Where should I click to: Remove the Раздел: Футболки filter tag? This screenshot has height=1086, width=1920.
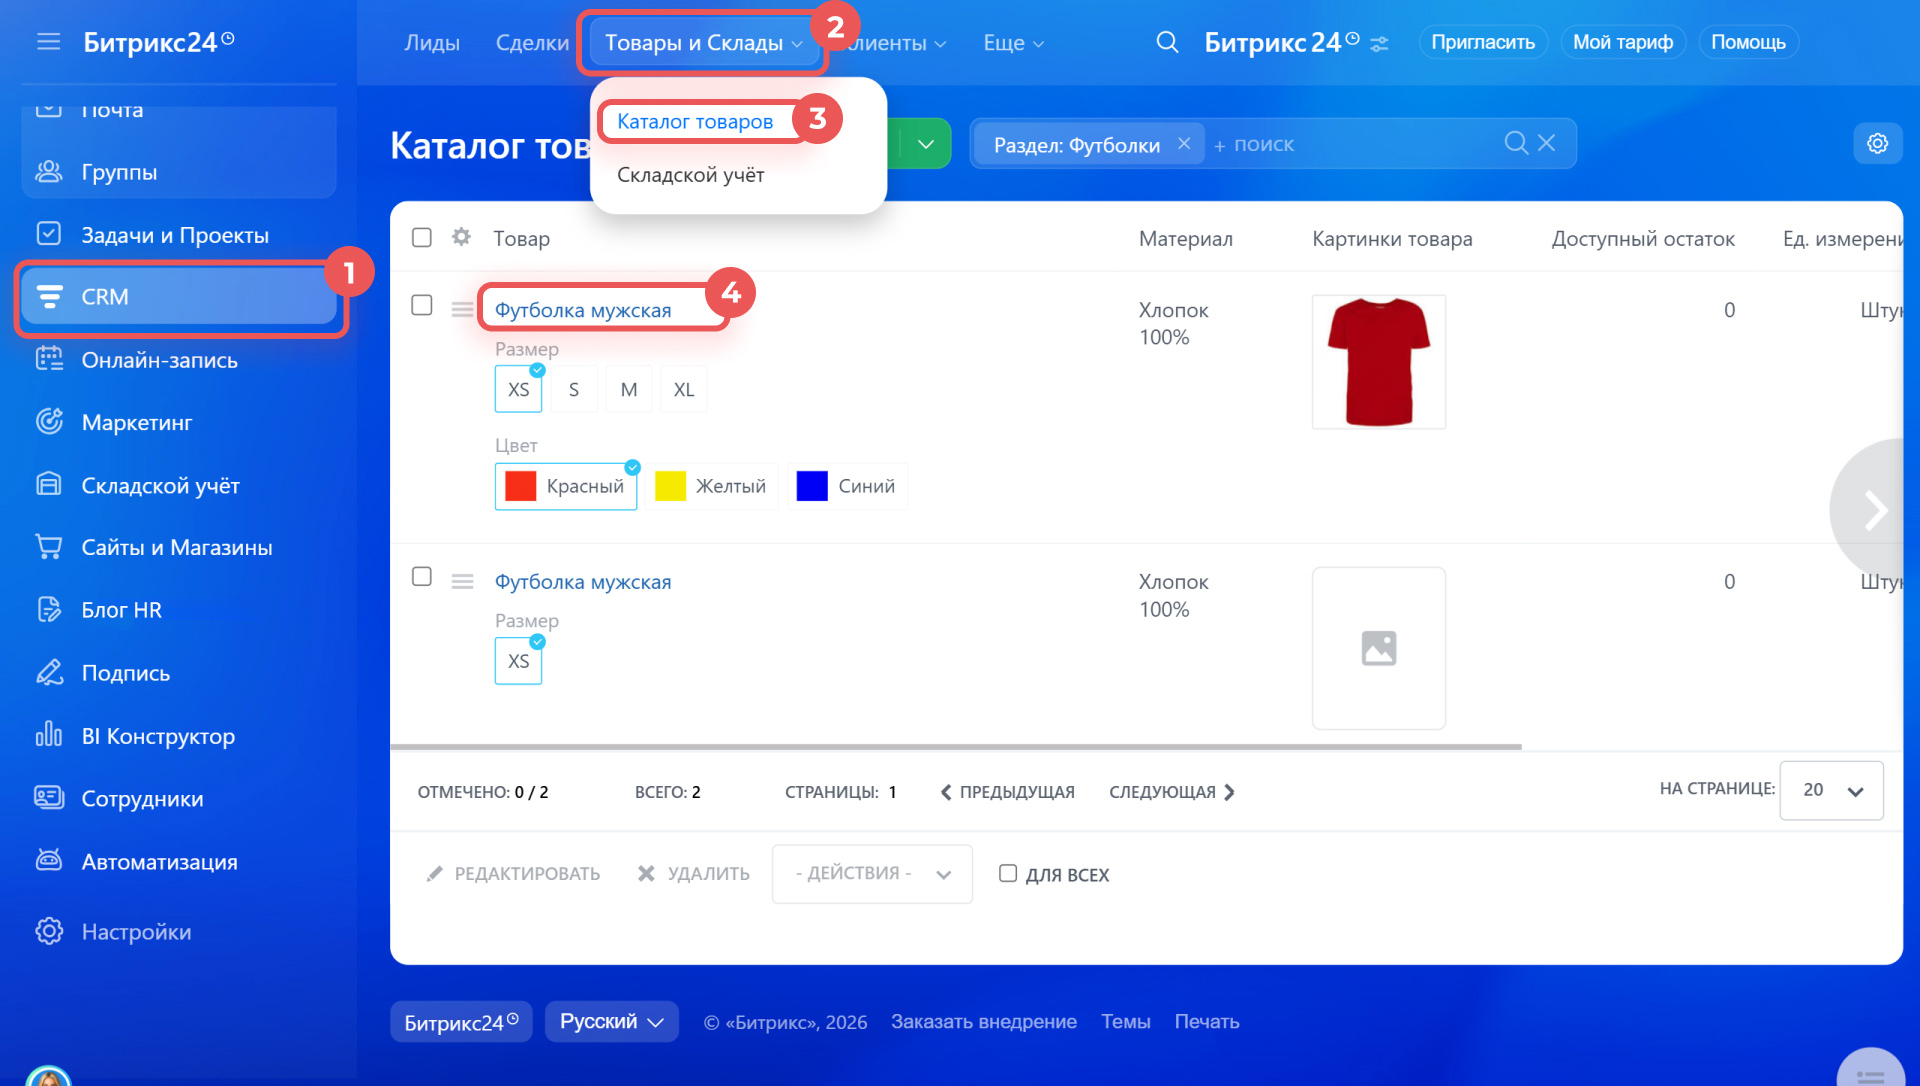pyautogui.click(x=1184, y=143)
